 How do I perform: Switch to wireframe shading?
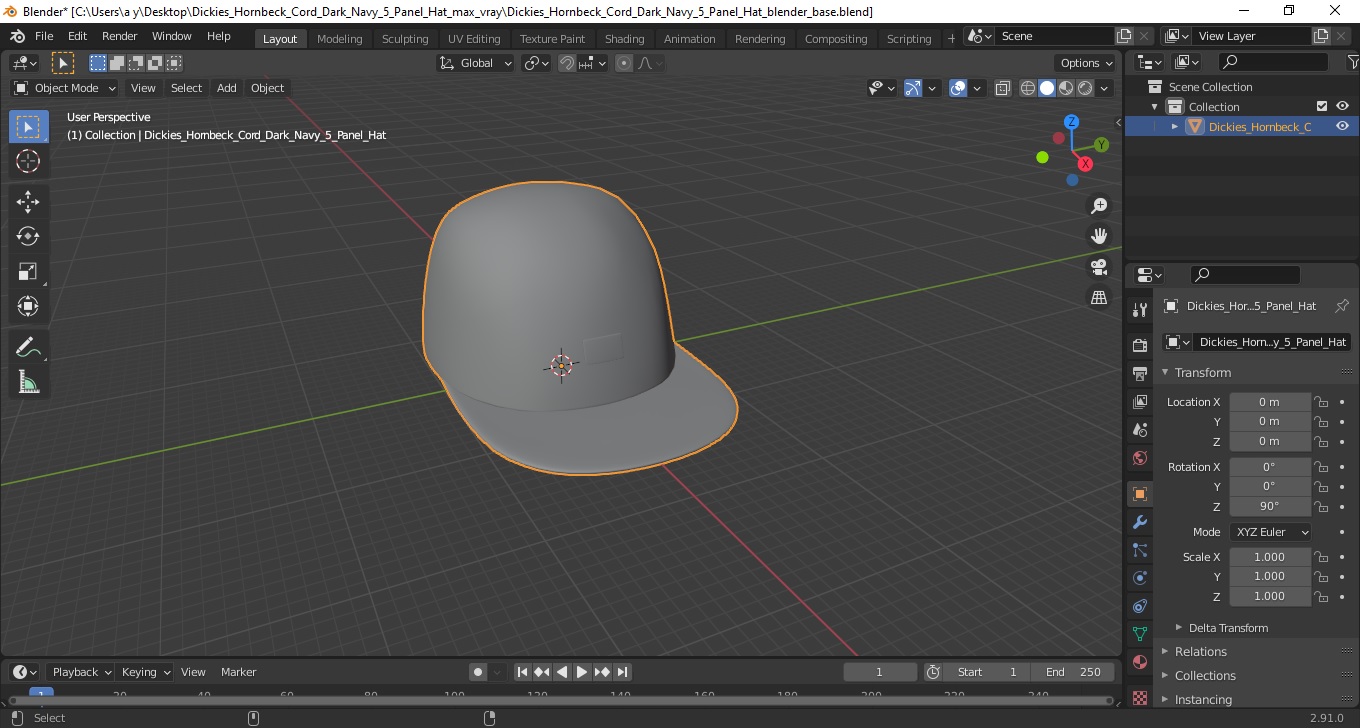(1028, 88)
